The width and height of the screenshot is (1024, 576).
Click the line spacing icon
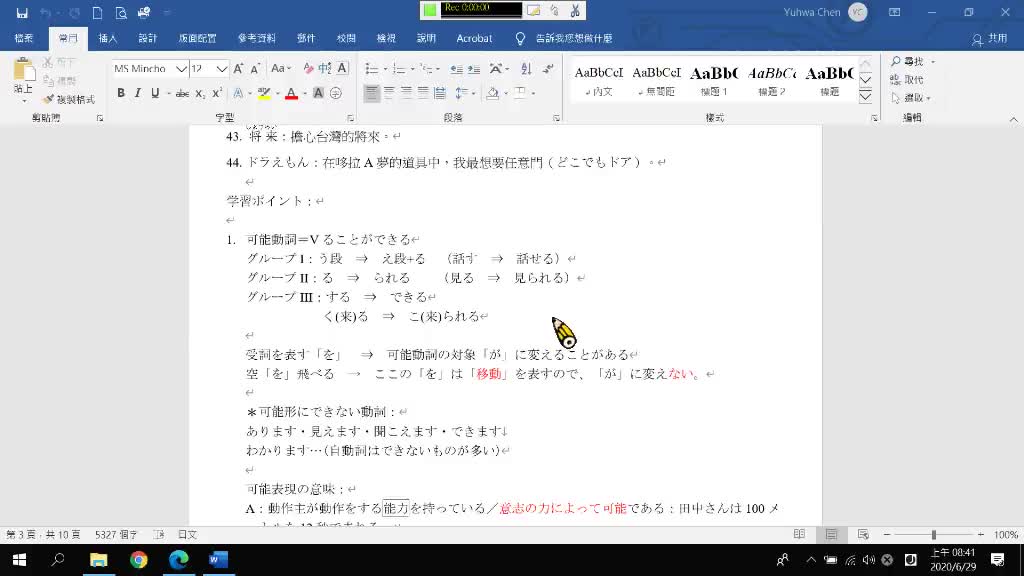(x=461, y=93)
